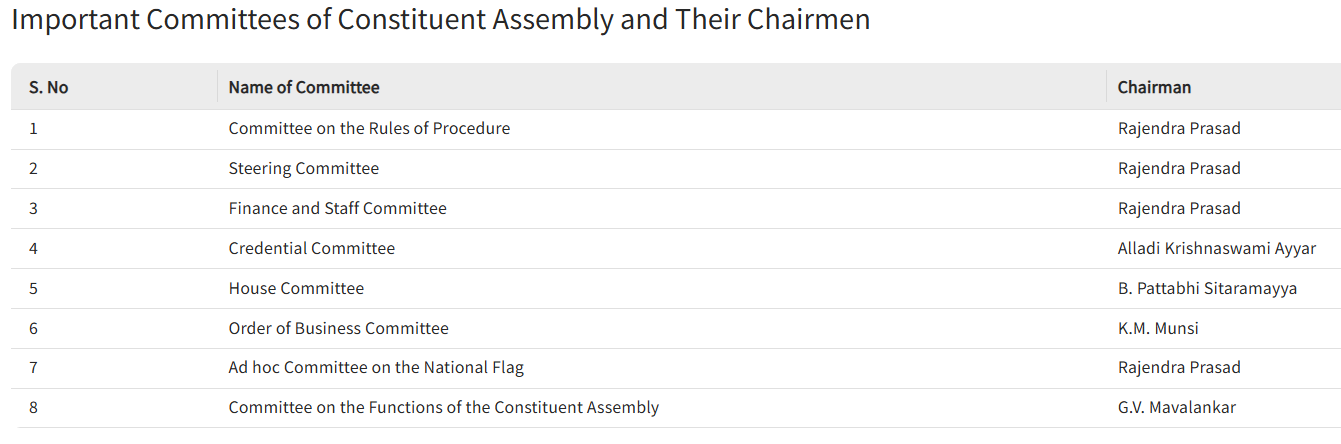Click 'Rajendra Prasad' in the Steering Committee row
Screen dimensions: 1341x444
coord(1179,168)
